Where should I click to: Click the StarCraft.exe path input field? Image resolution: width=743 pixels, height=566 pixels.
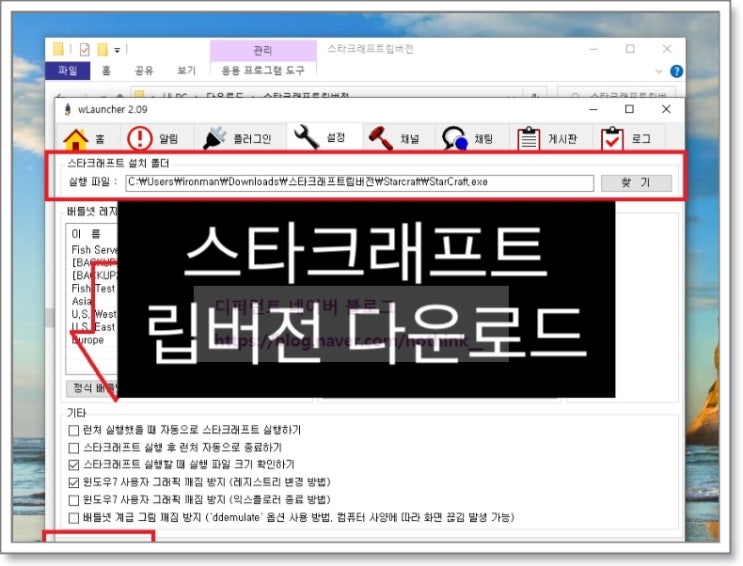tap(359, 183)
